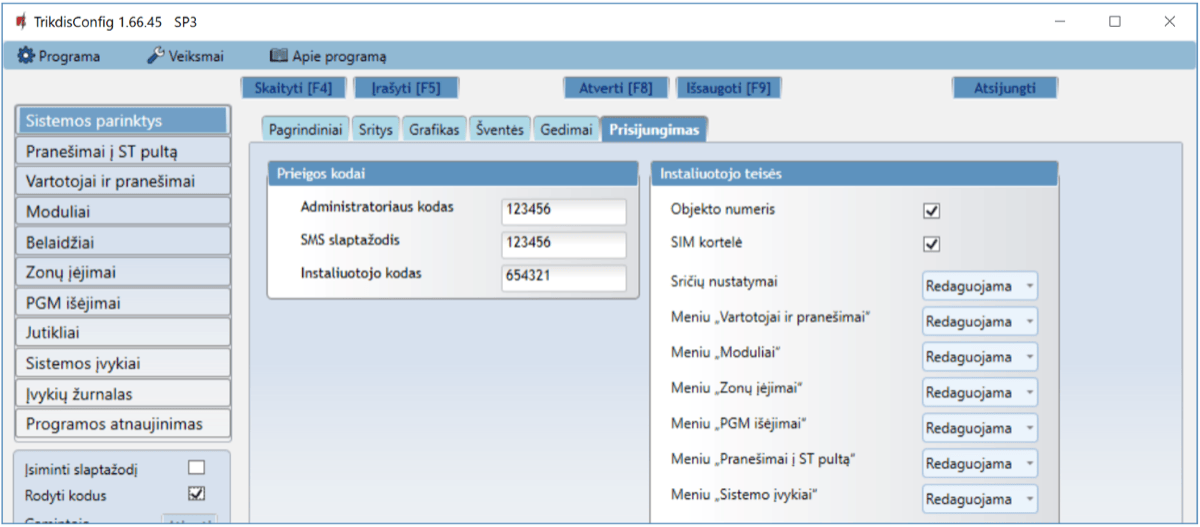Click the Skaityti [F4] button
Image resolution: width=1200 pixels, height=527 pixels.
pos(292,88)
